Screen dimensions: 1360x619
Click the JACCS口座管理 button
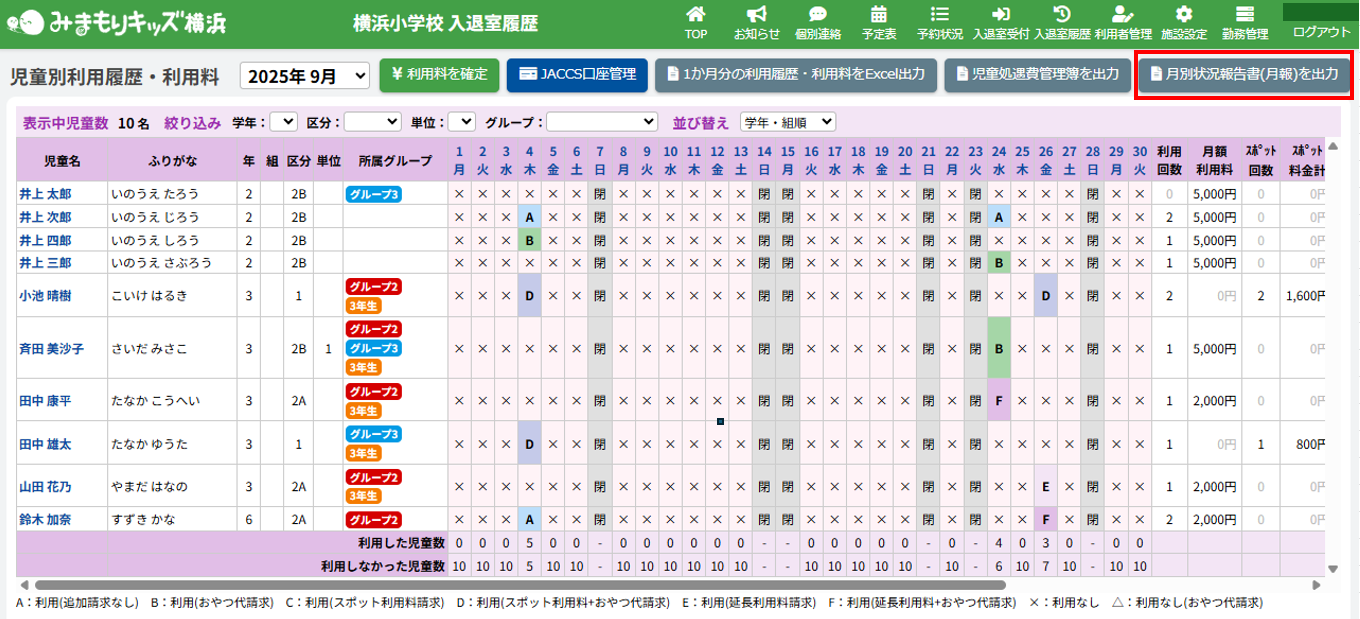pos(577,75)
